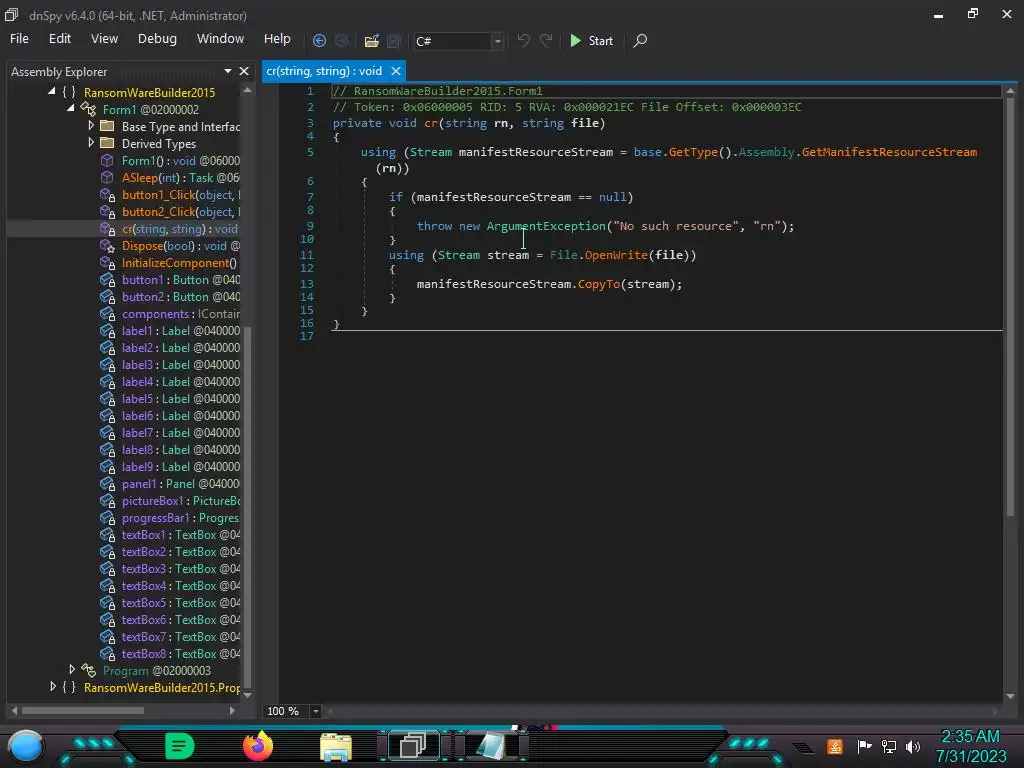Click the Save All toolbar icon
The image size is (1024, 768).
tap(393, 40)
